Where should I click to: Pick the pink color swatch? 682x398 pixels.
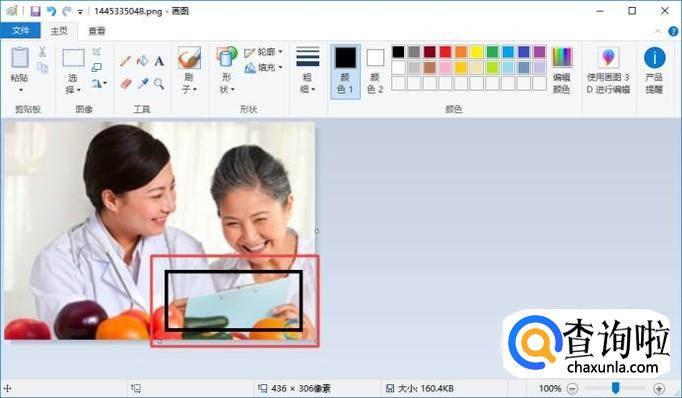pos(445,67)
